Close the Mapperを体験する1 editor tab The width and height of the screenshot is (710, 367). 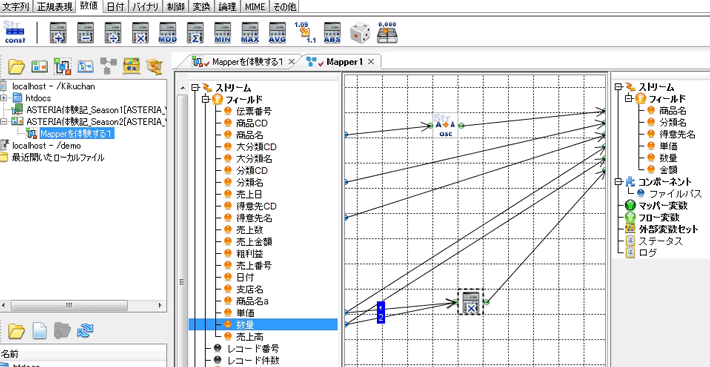292,62
